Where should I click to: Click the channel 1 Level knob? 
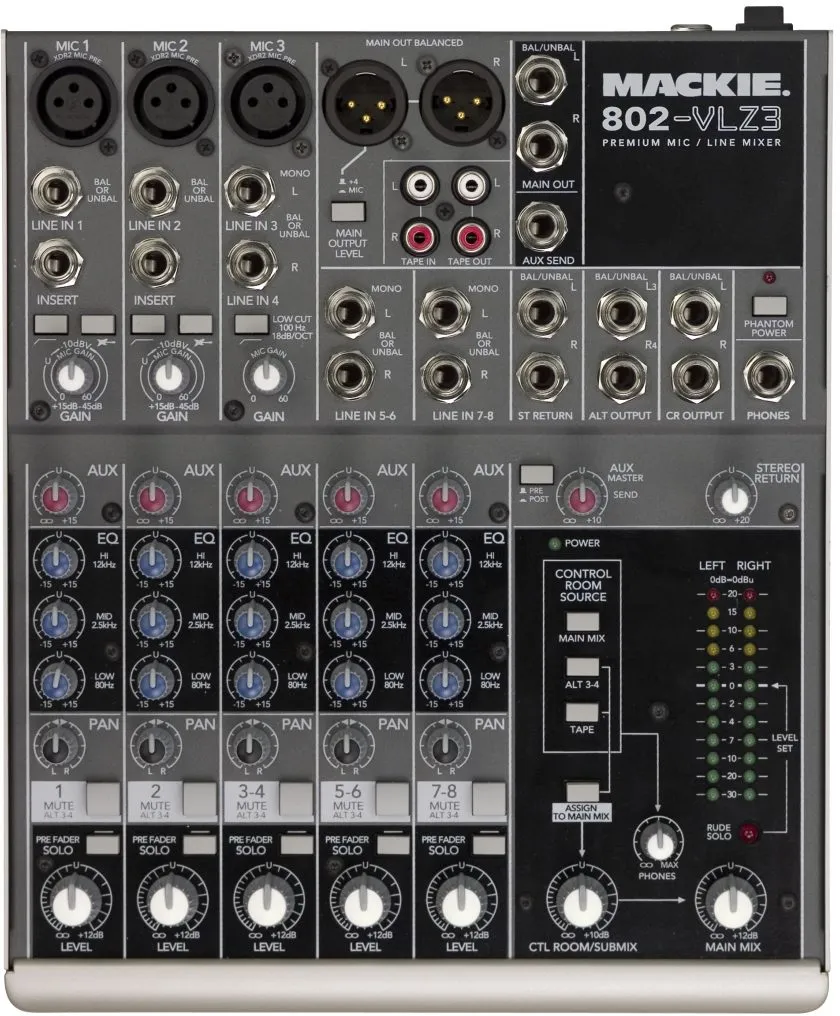73,901
